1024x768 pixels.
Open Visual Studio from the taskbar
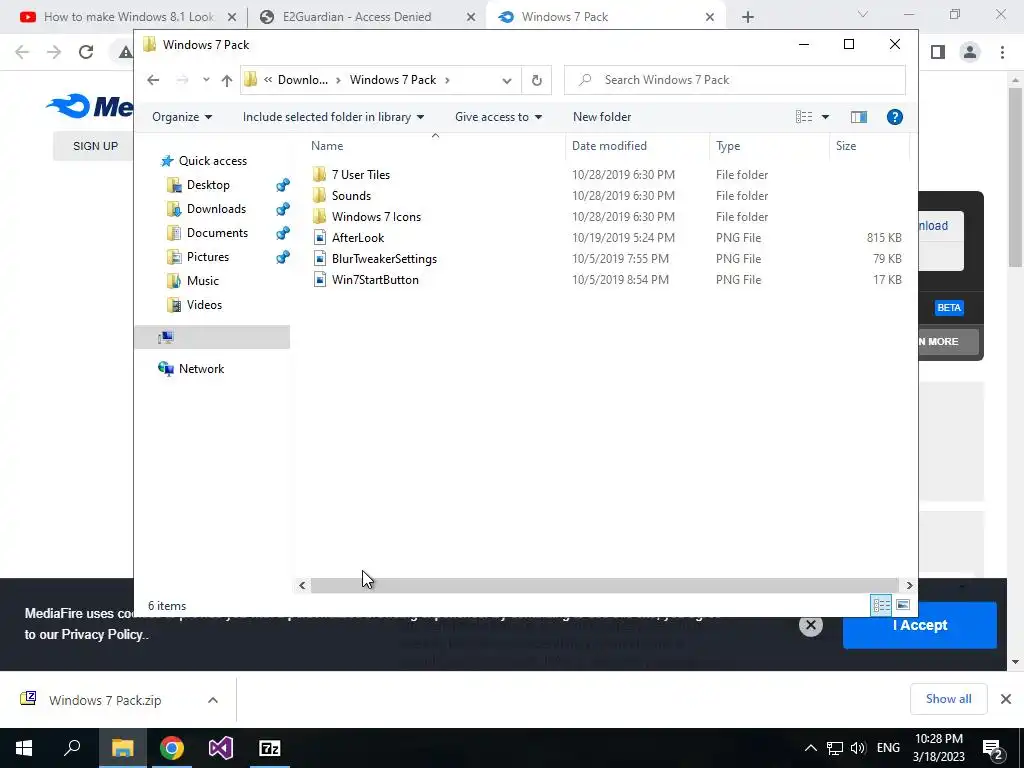221,748
